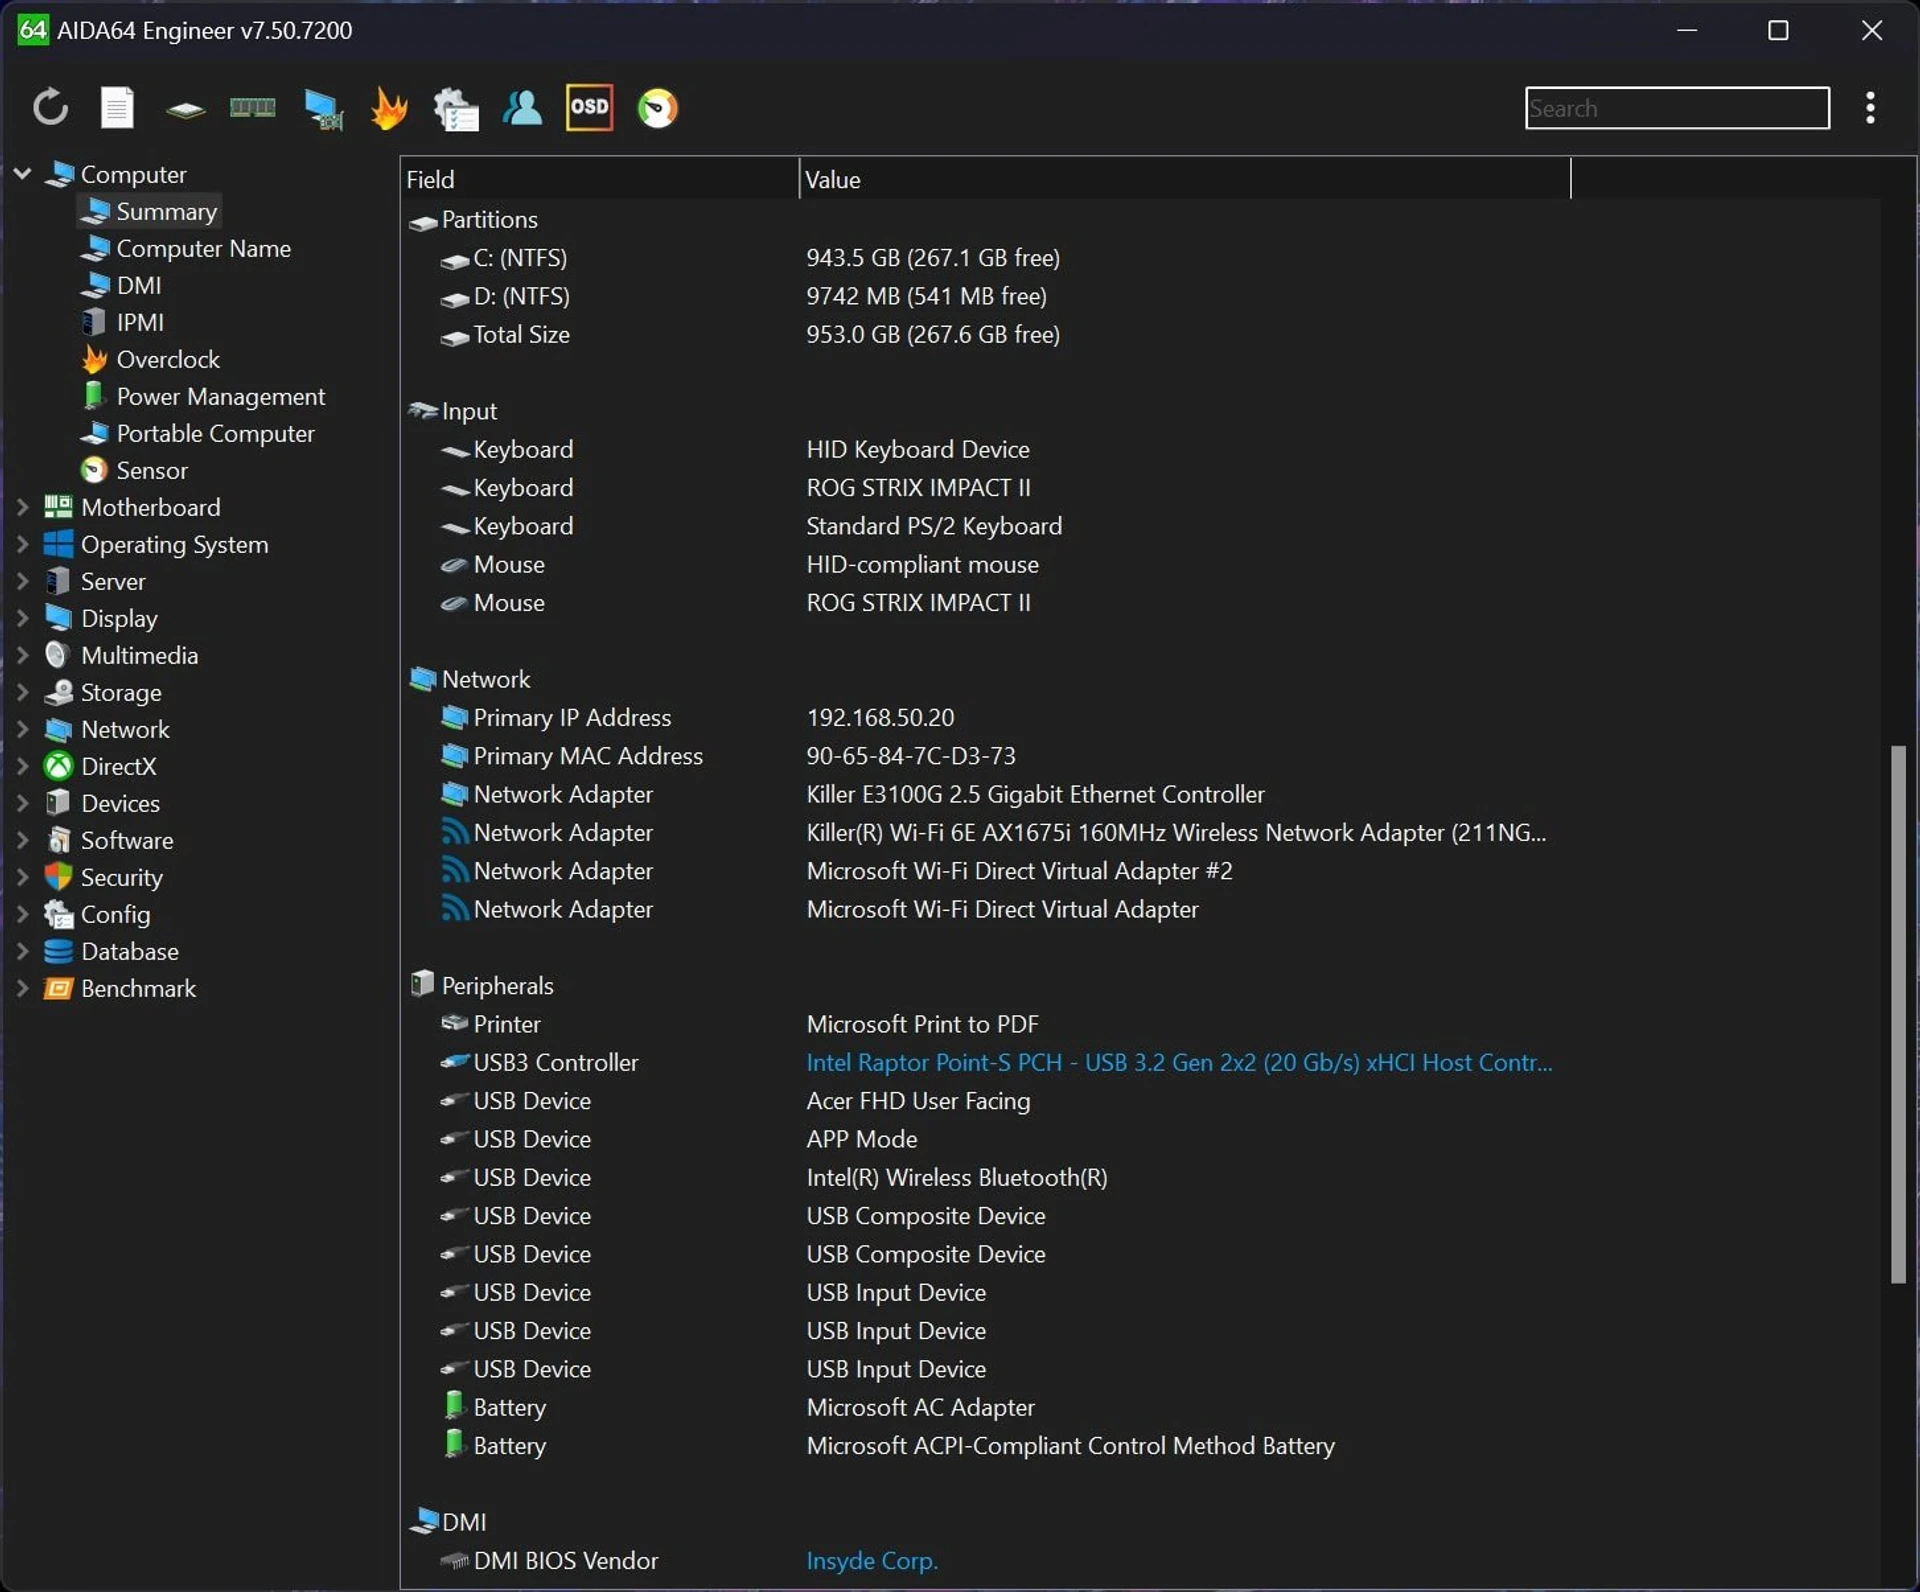Click the user/contact toolbar icon
The width and height of the screenshot is (1920, 1592).
pyautogui.click(x=522, y=108)
